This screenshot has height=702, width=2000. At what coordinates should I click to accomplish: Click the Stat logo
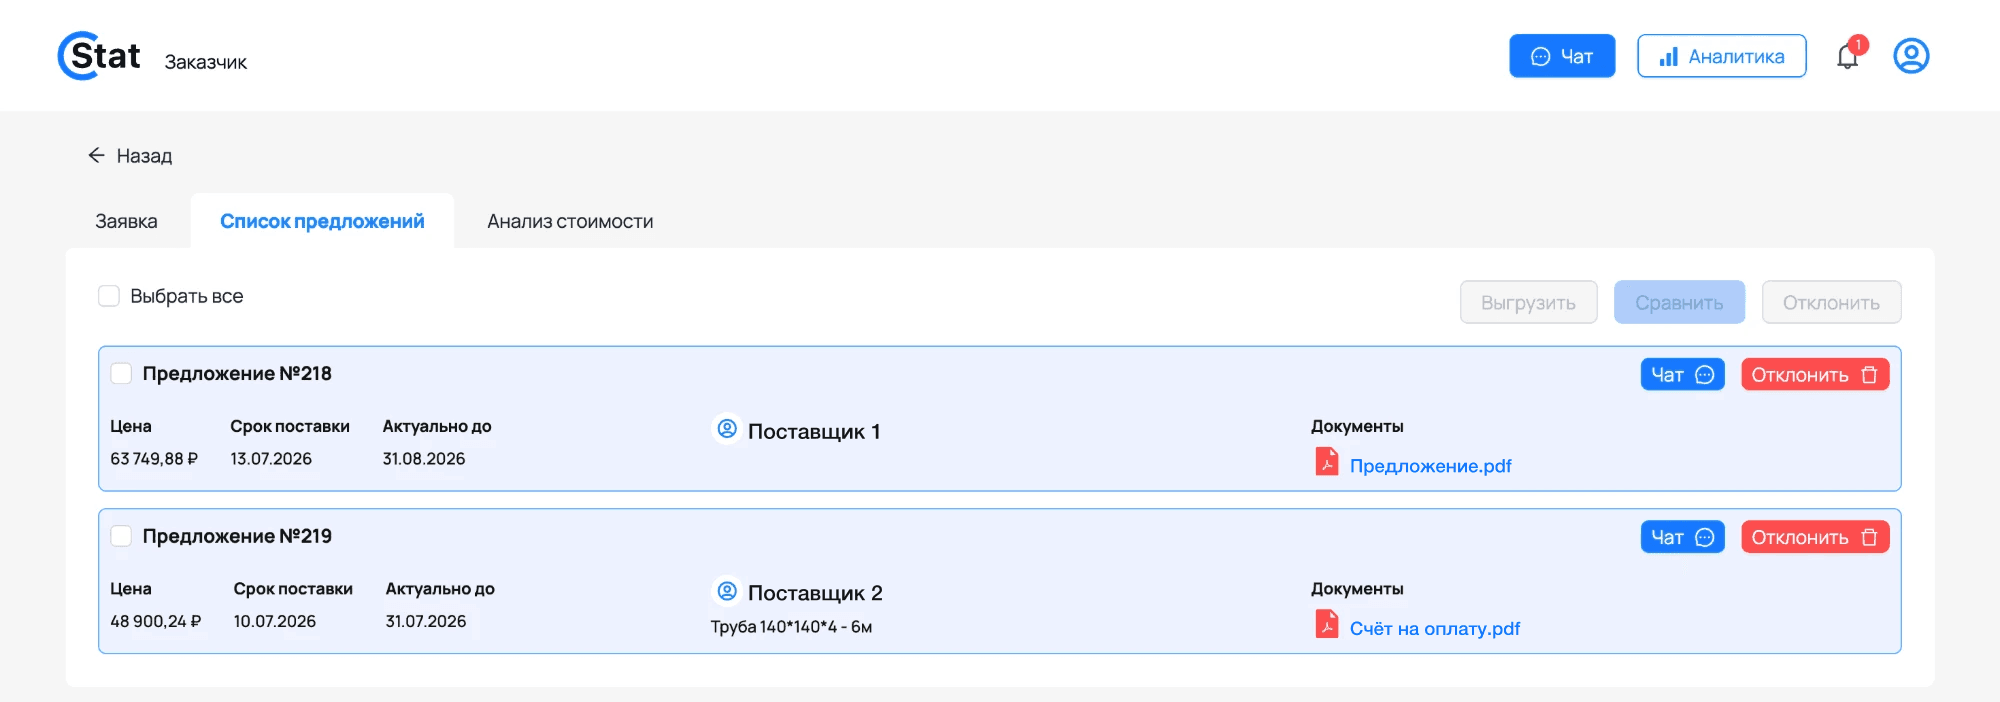[x=99, y=56]
